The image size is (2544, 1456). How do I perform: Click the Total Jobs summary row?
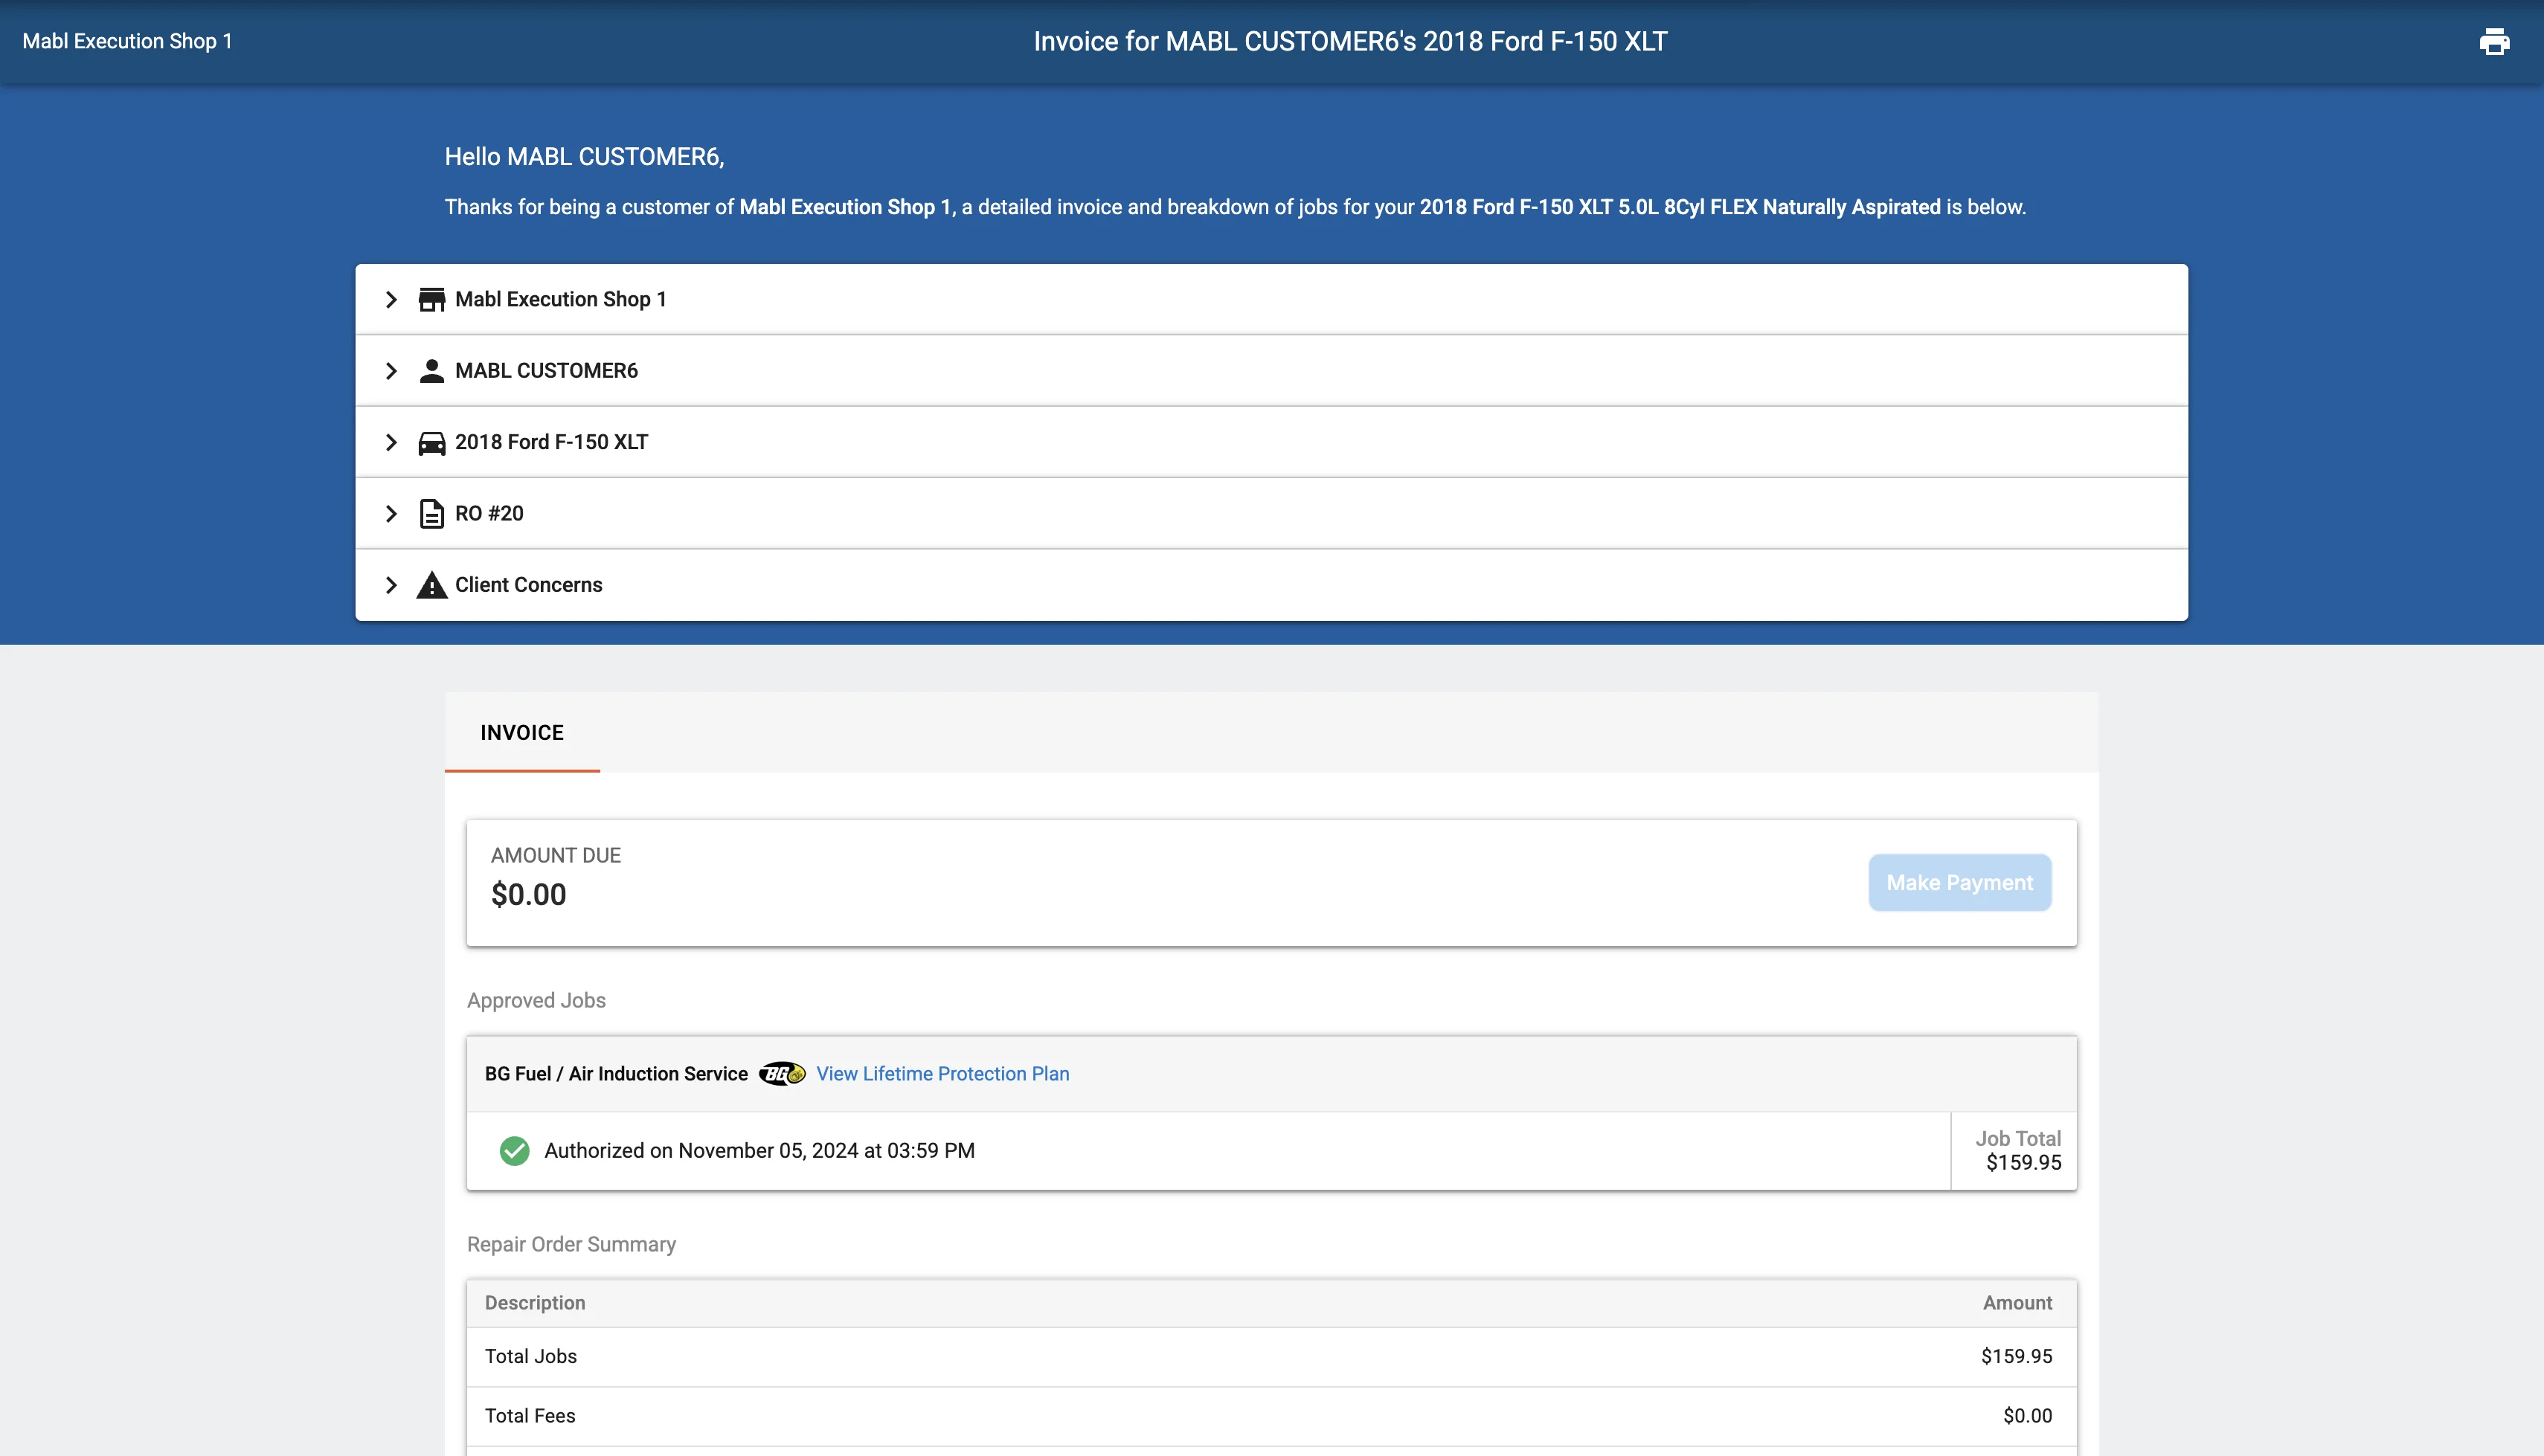pyautogui.click(x=1270, y=1356)
